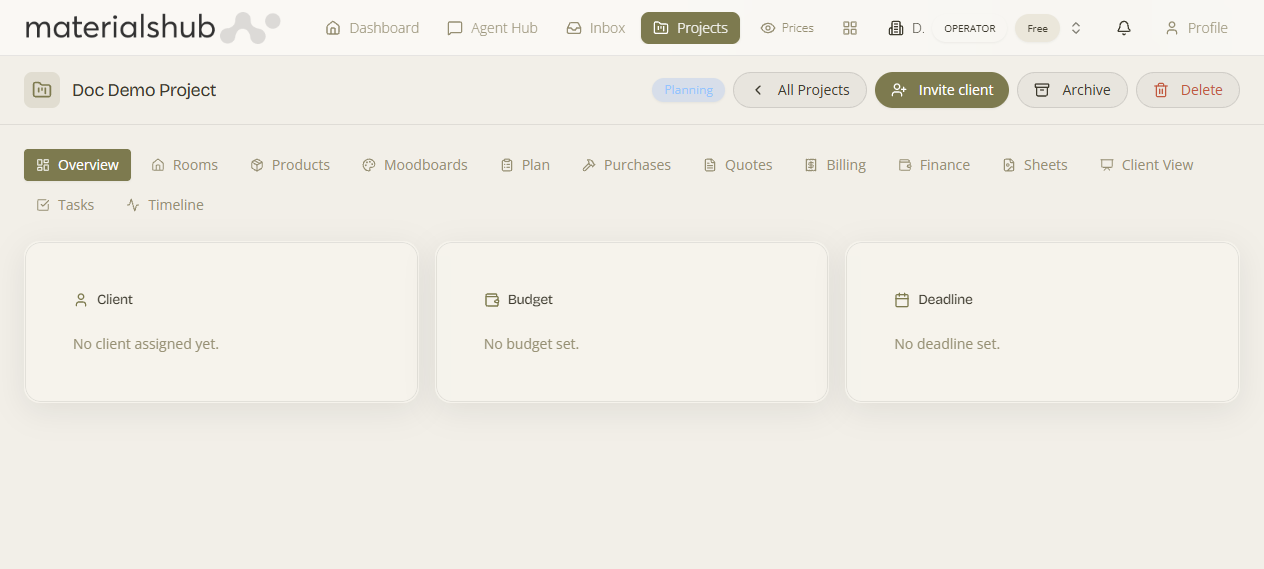Click the Budget wallet icon
This screenshot has height=569, width=1264.
click(x=492, y=300)
